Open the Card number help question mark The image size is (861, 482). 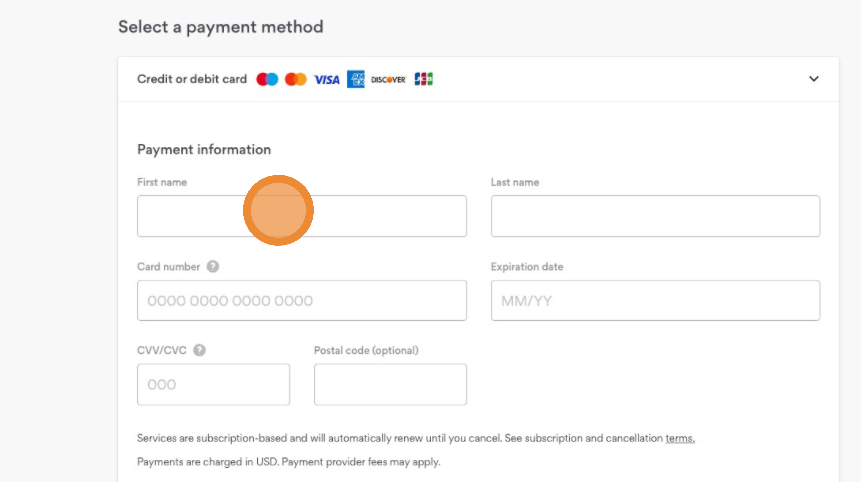click(213, 266)
